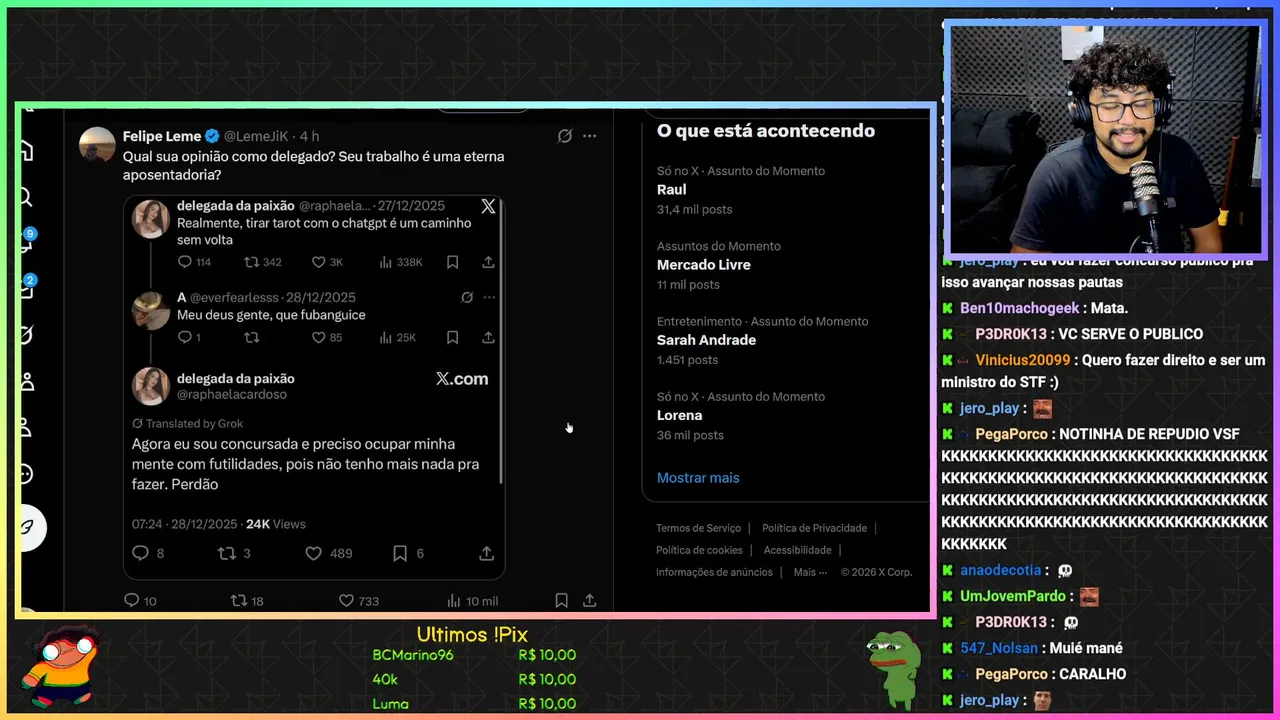
Task: Expand the 'Mais ···' footer menu
Action: (810, 572)
